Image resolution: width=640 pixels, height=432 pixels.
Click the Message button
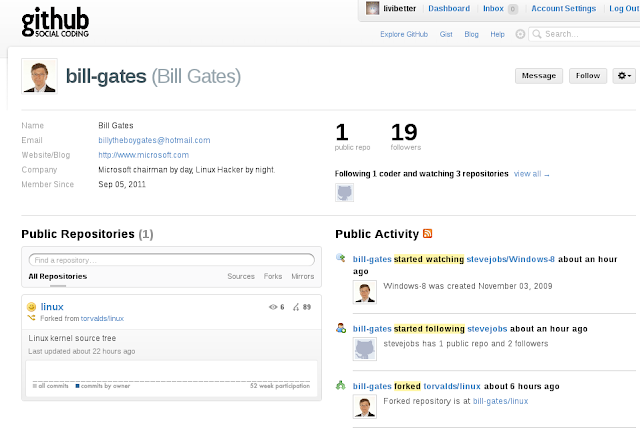(x=538, y=75)
